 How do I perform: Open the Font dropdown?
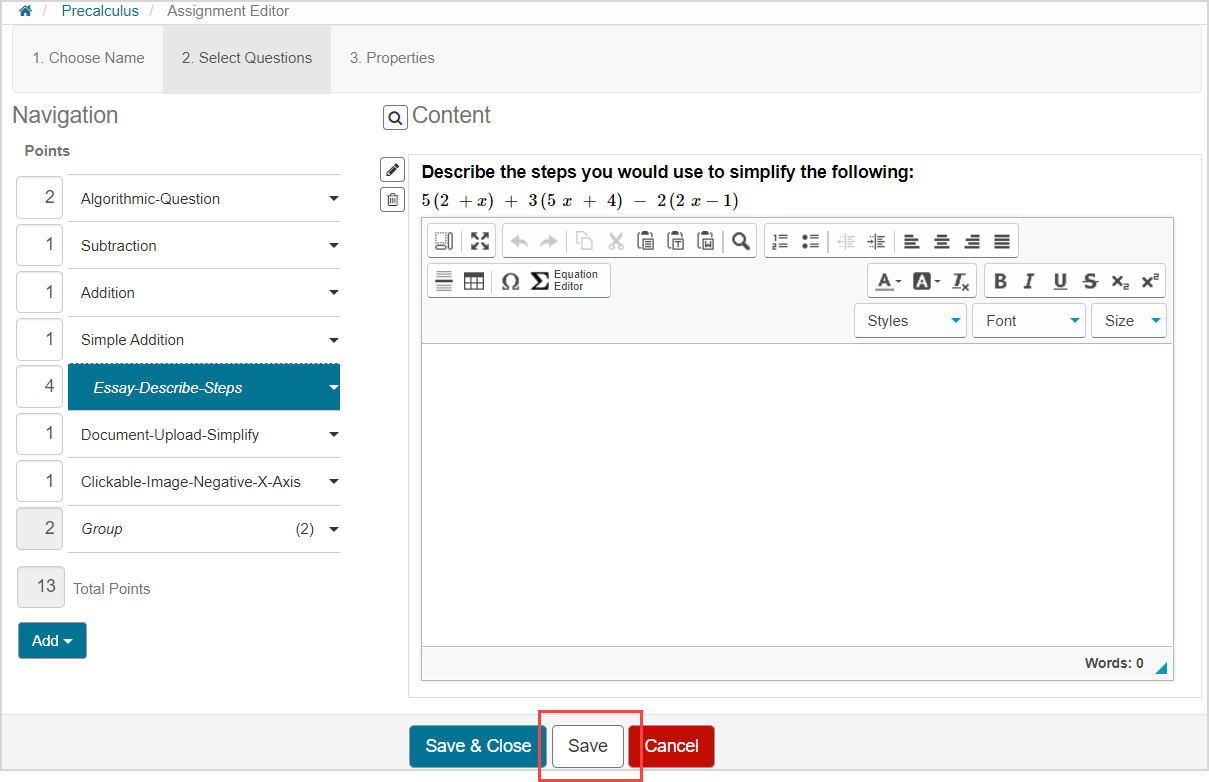tap(1028, 321)
